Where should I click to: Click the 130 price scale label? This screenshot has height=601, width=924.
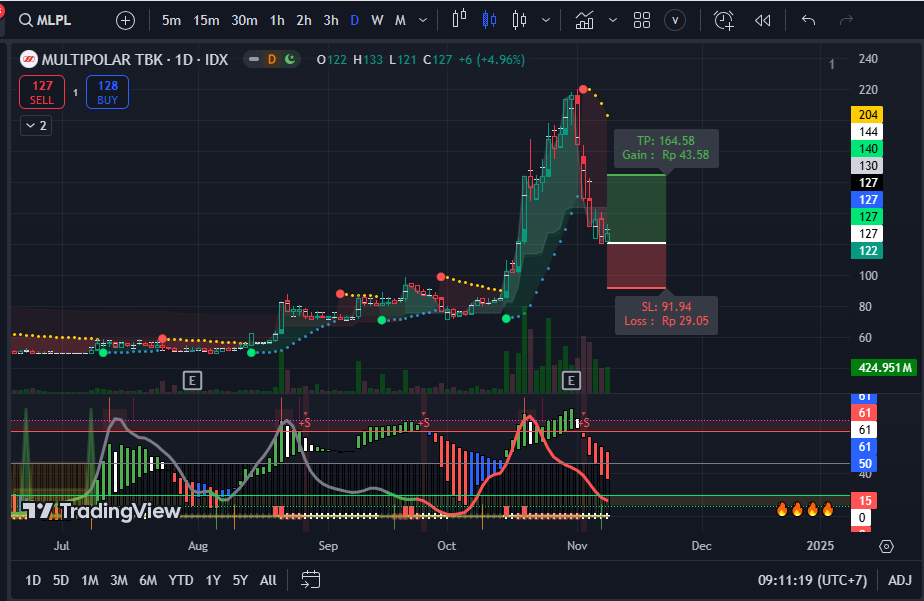(867, 166)
